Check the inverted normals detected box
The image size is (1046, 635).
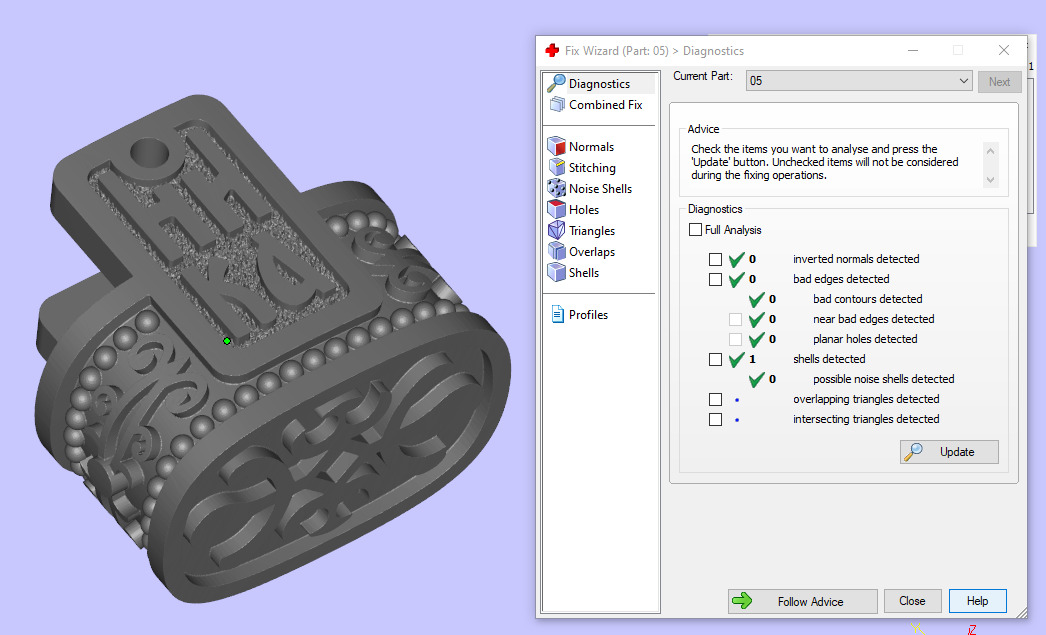point(715,259)
